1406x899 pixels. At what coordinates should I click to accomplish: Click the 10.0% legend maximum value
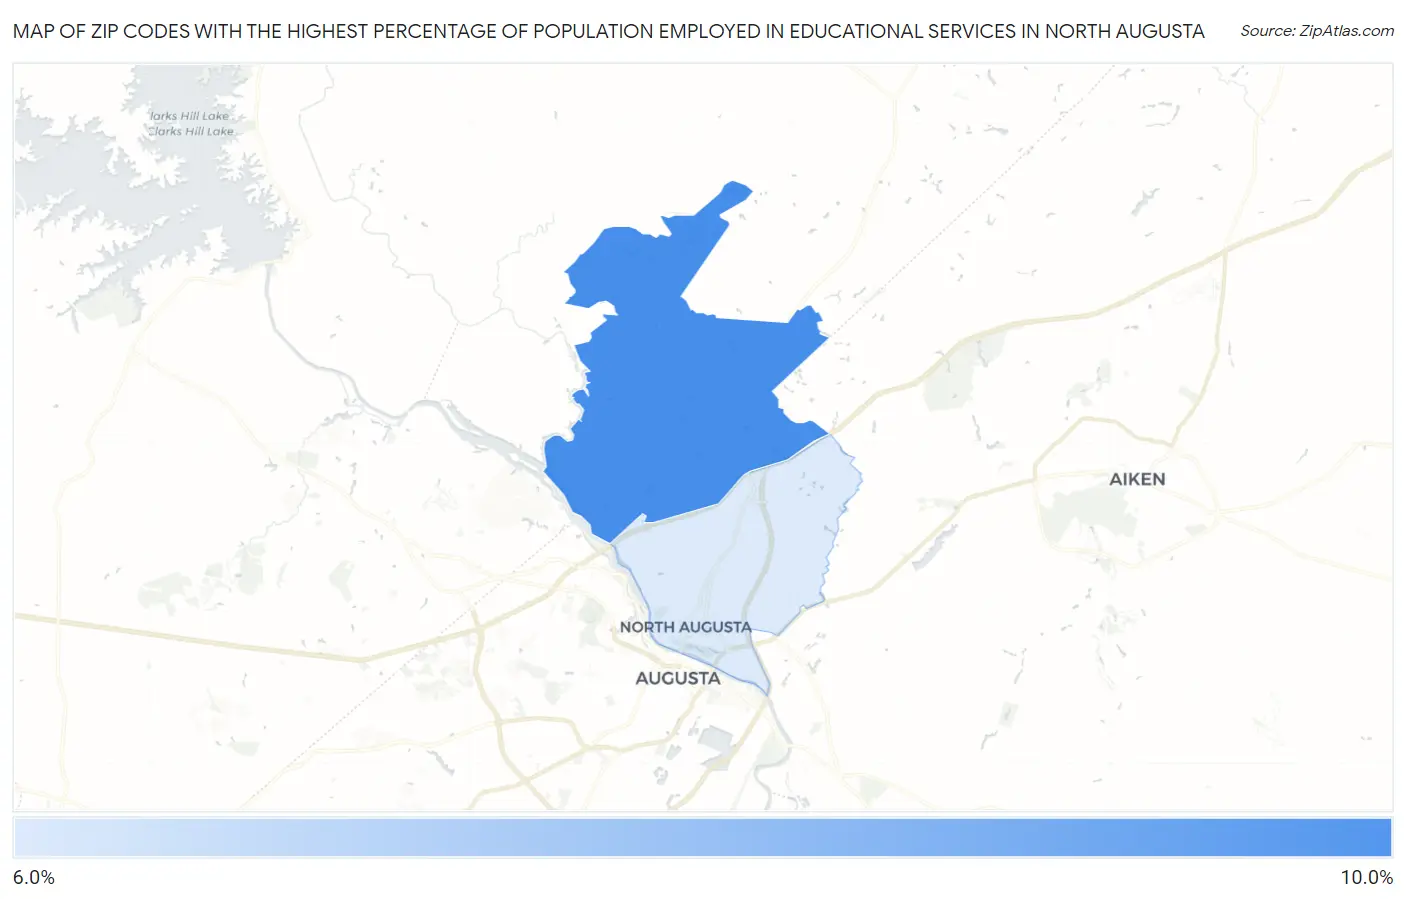coord(1366,877)
